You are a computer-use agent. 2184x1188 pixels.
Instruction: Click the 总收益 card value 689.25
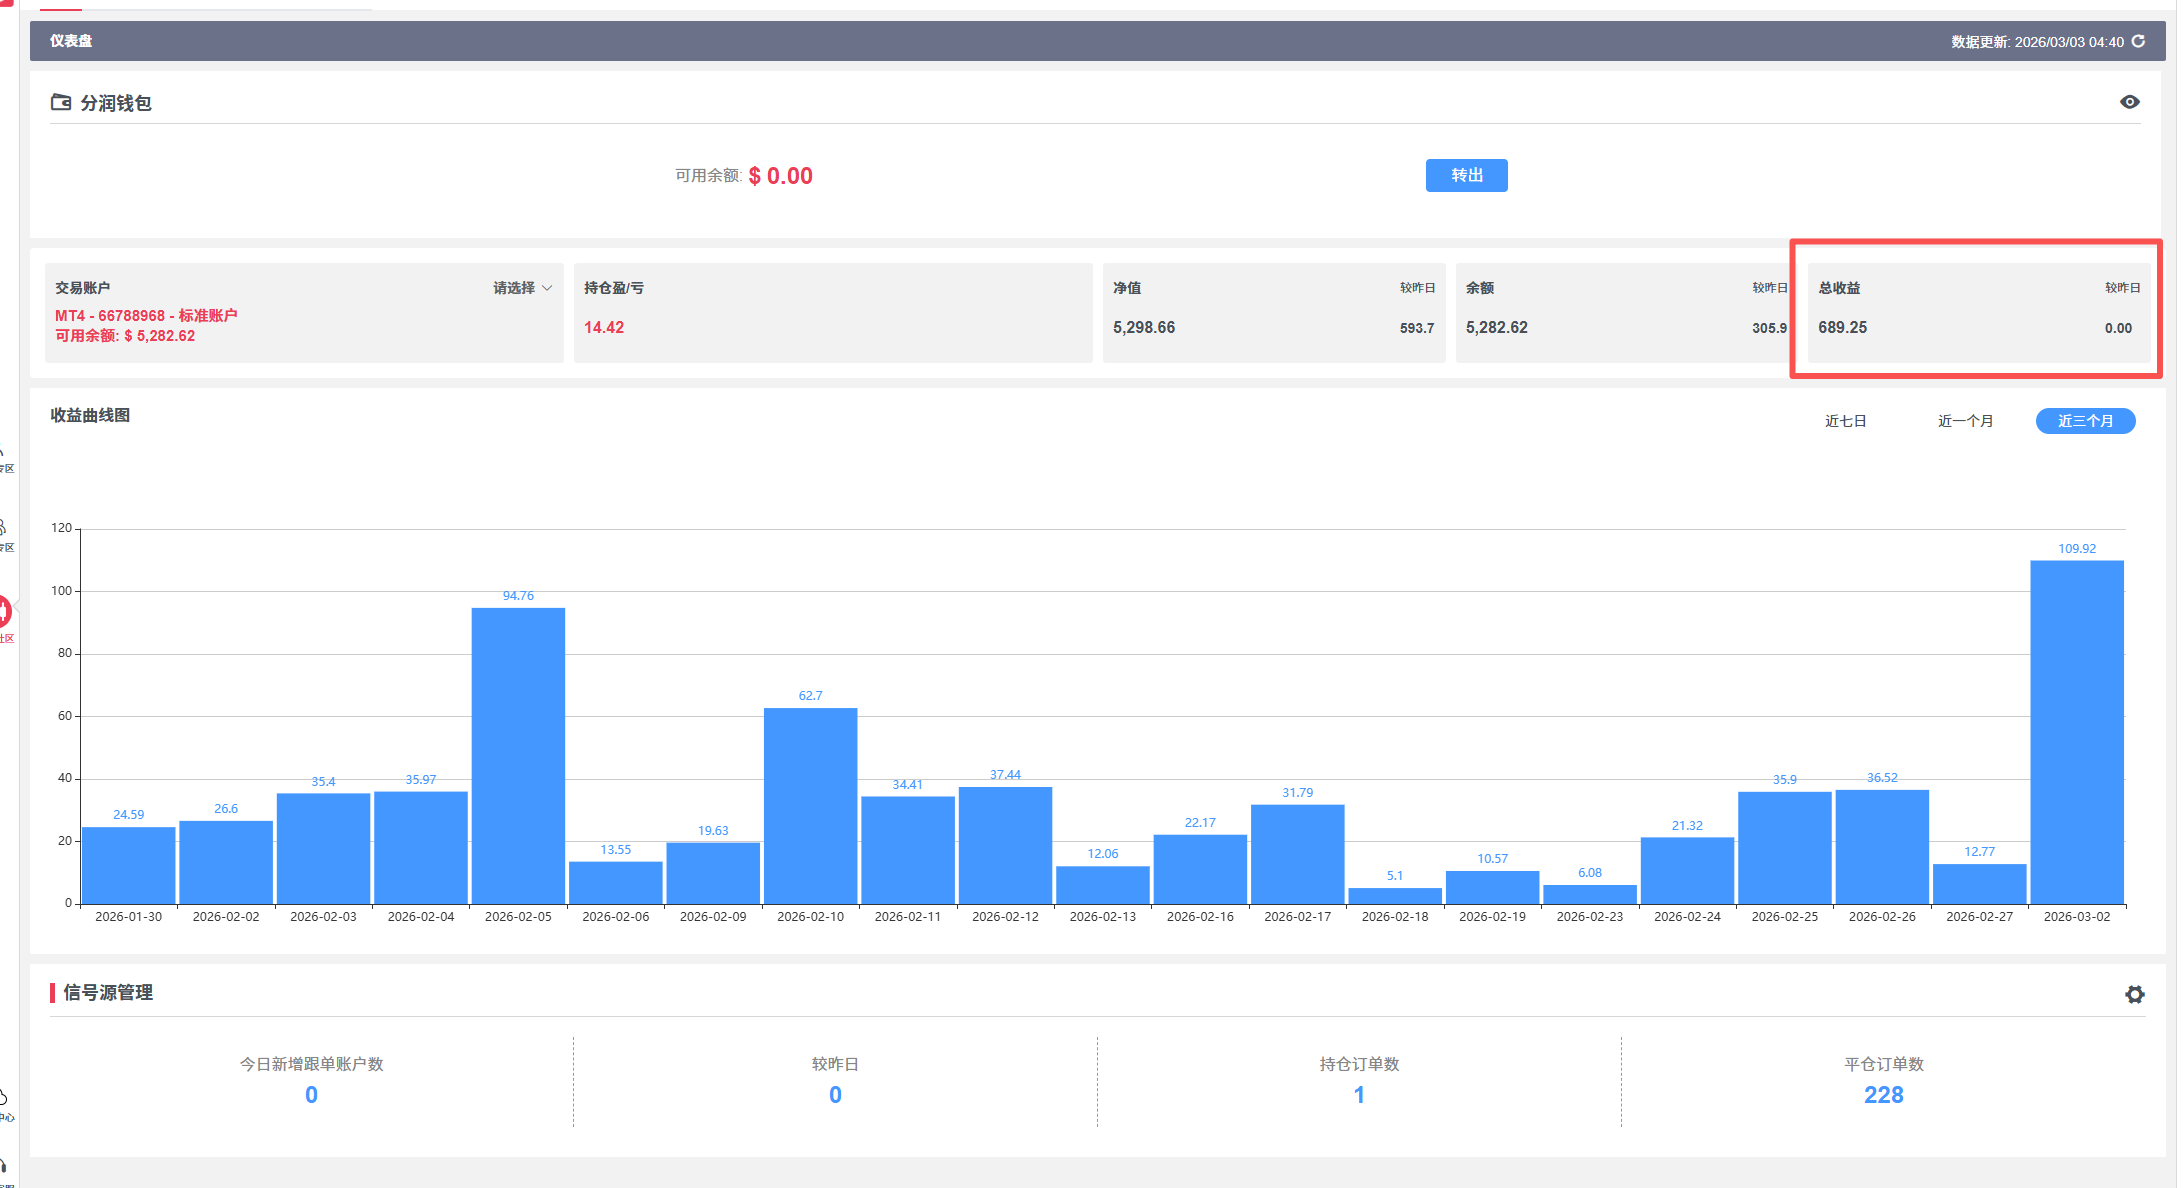point(1842,328)
